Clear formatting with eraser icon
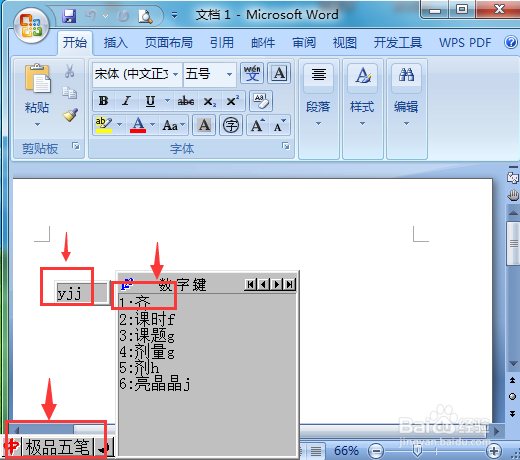The image size is (520, 460). [x=261, y=101]
